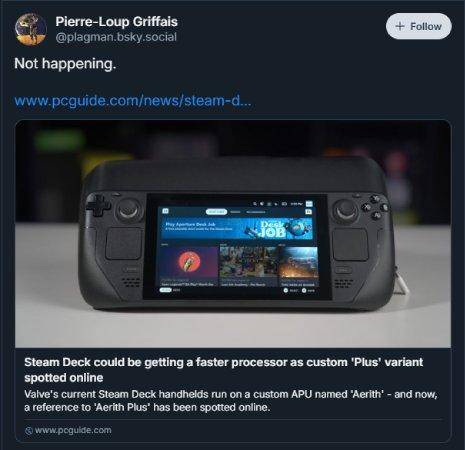Click the left thumbstick on the Steam Deck

tap(128, 210)
